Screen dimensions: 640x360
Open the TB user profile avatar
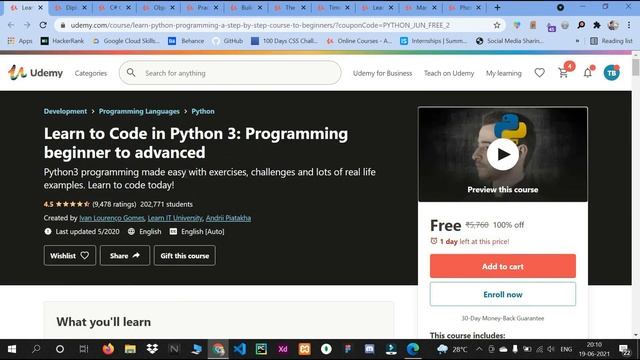[611, 73]
